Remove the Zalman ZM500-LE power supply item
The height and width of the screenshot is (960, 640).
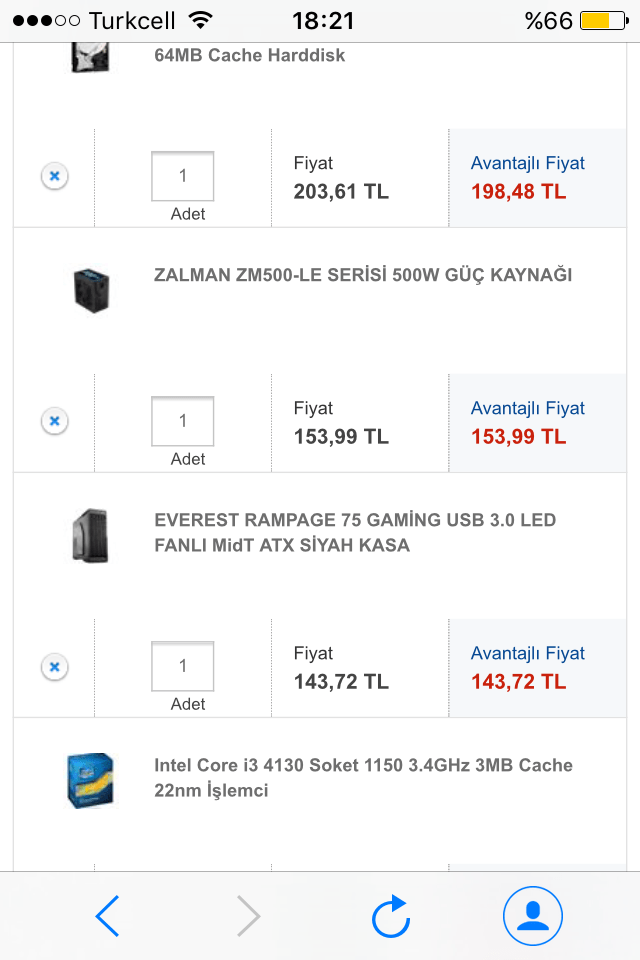tap(55, 422)
